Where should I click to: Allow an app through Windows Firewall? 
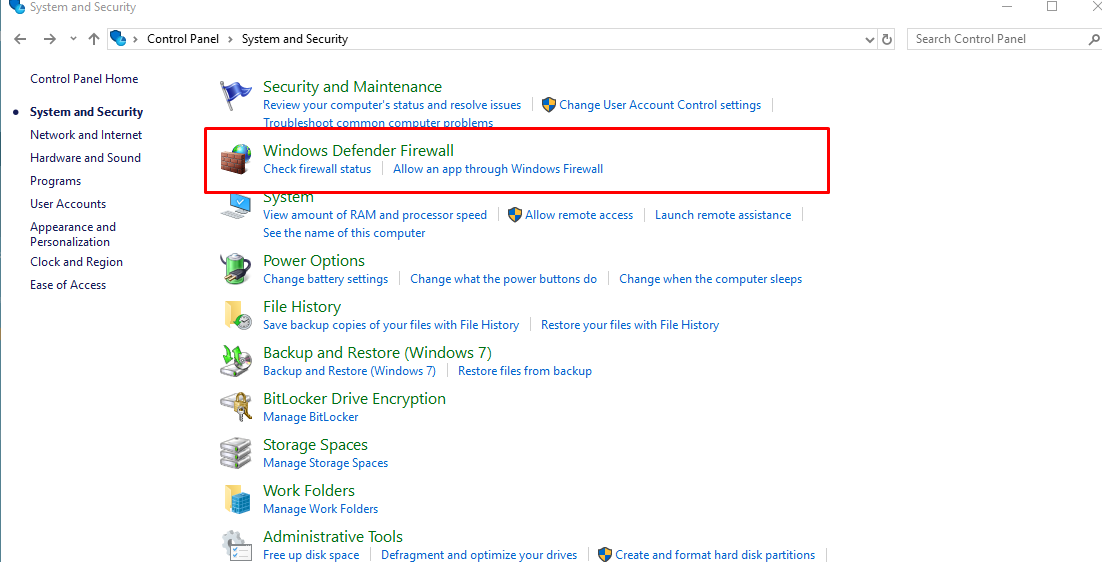[498, 169]
